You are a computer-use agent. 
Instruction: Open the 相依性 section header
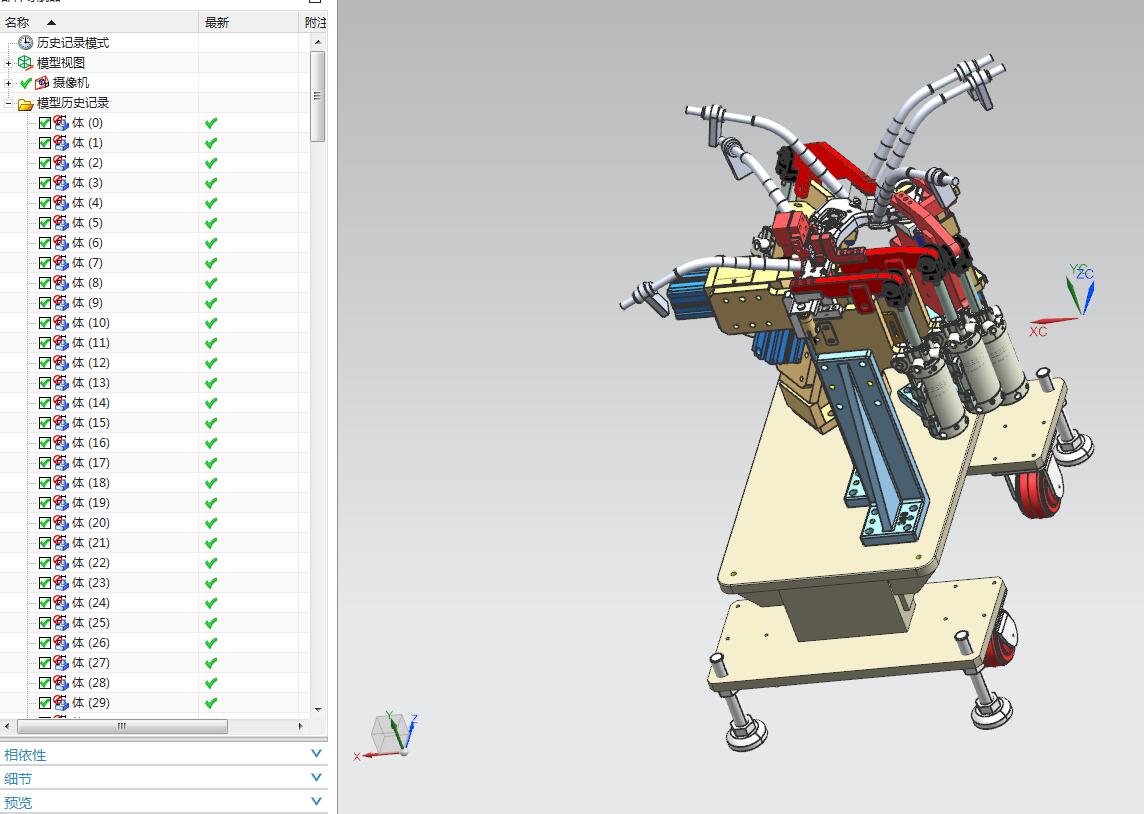pos(163,754)
